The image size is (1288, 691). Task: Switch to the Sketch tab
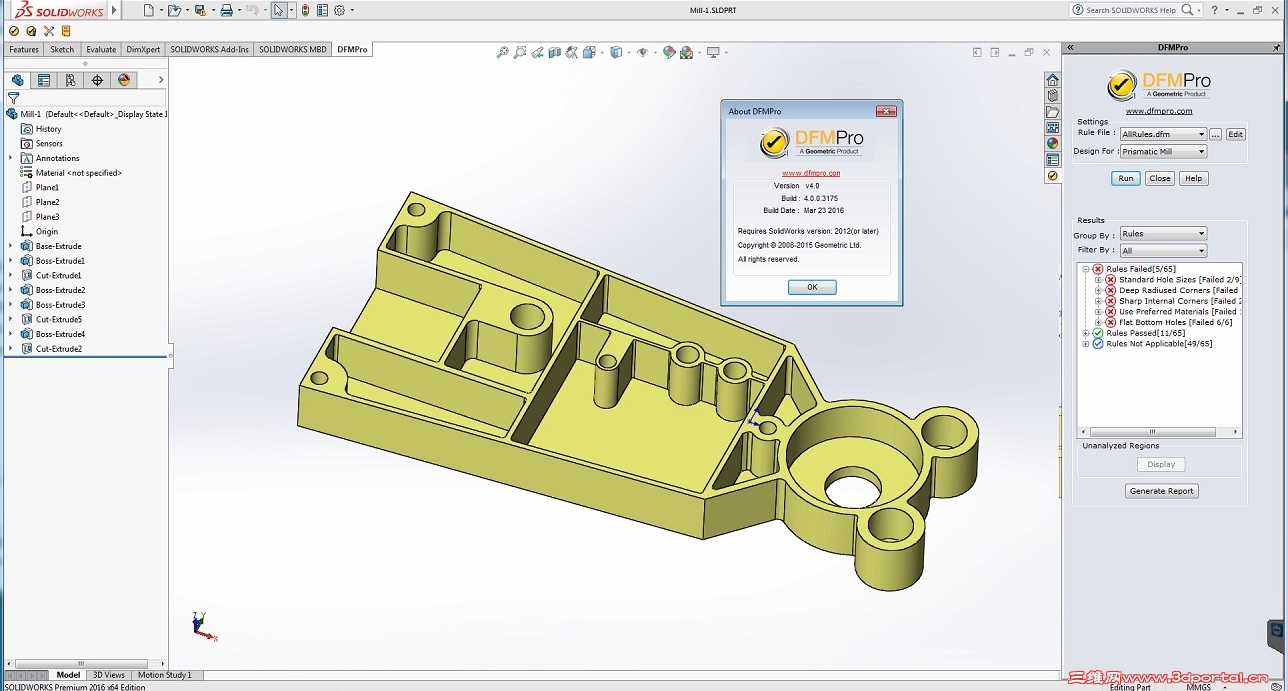point(62,49)
